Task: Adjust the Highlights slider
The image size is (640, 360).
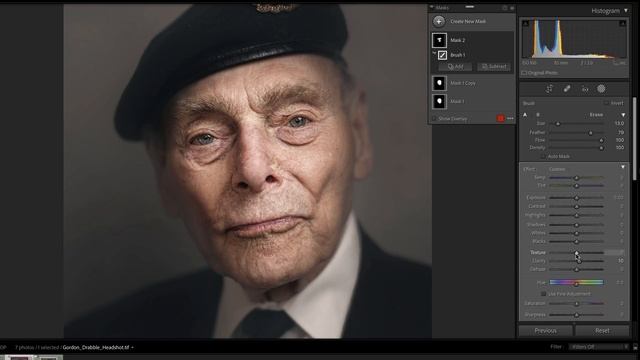Action: (x=576, y=215)
